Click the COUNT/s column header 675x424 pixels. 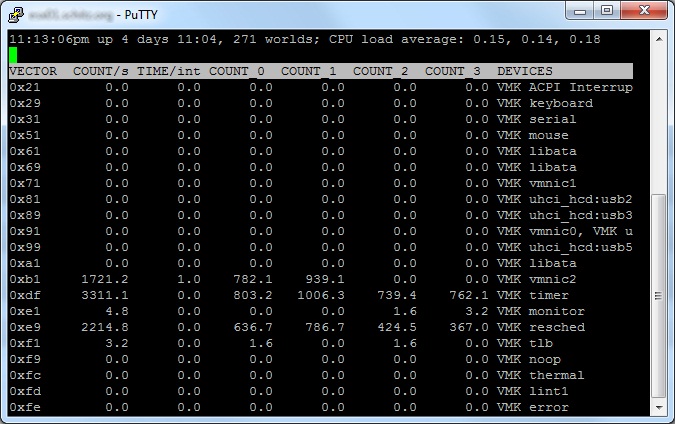[x=101, y=71]
